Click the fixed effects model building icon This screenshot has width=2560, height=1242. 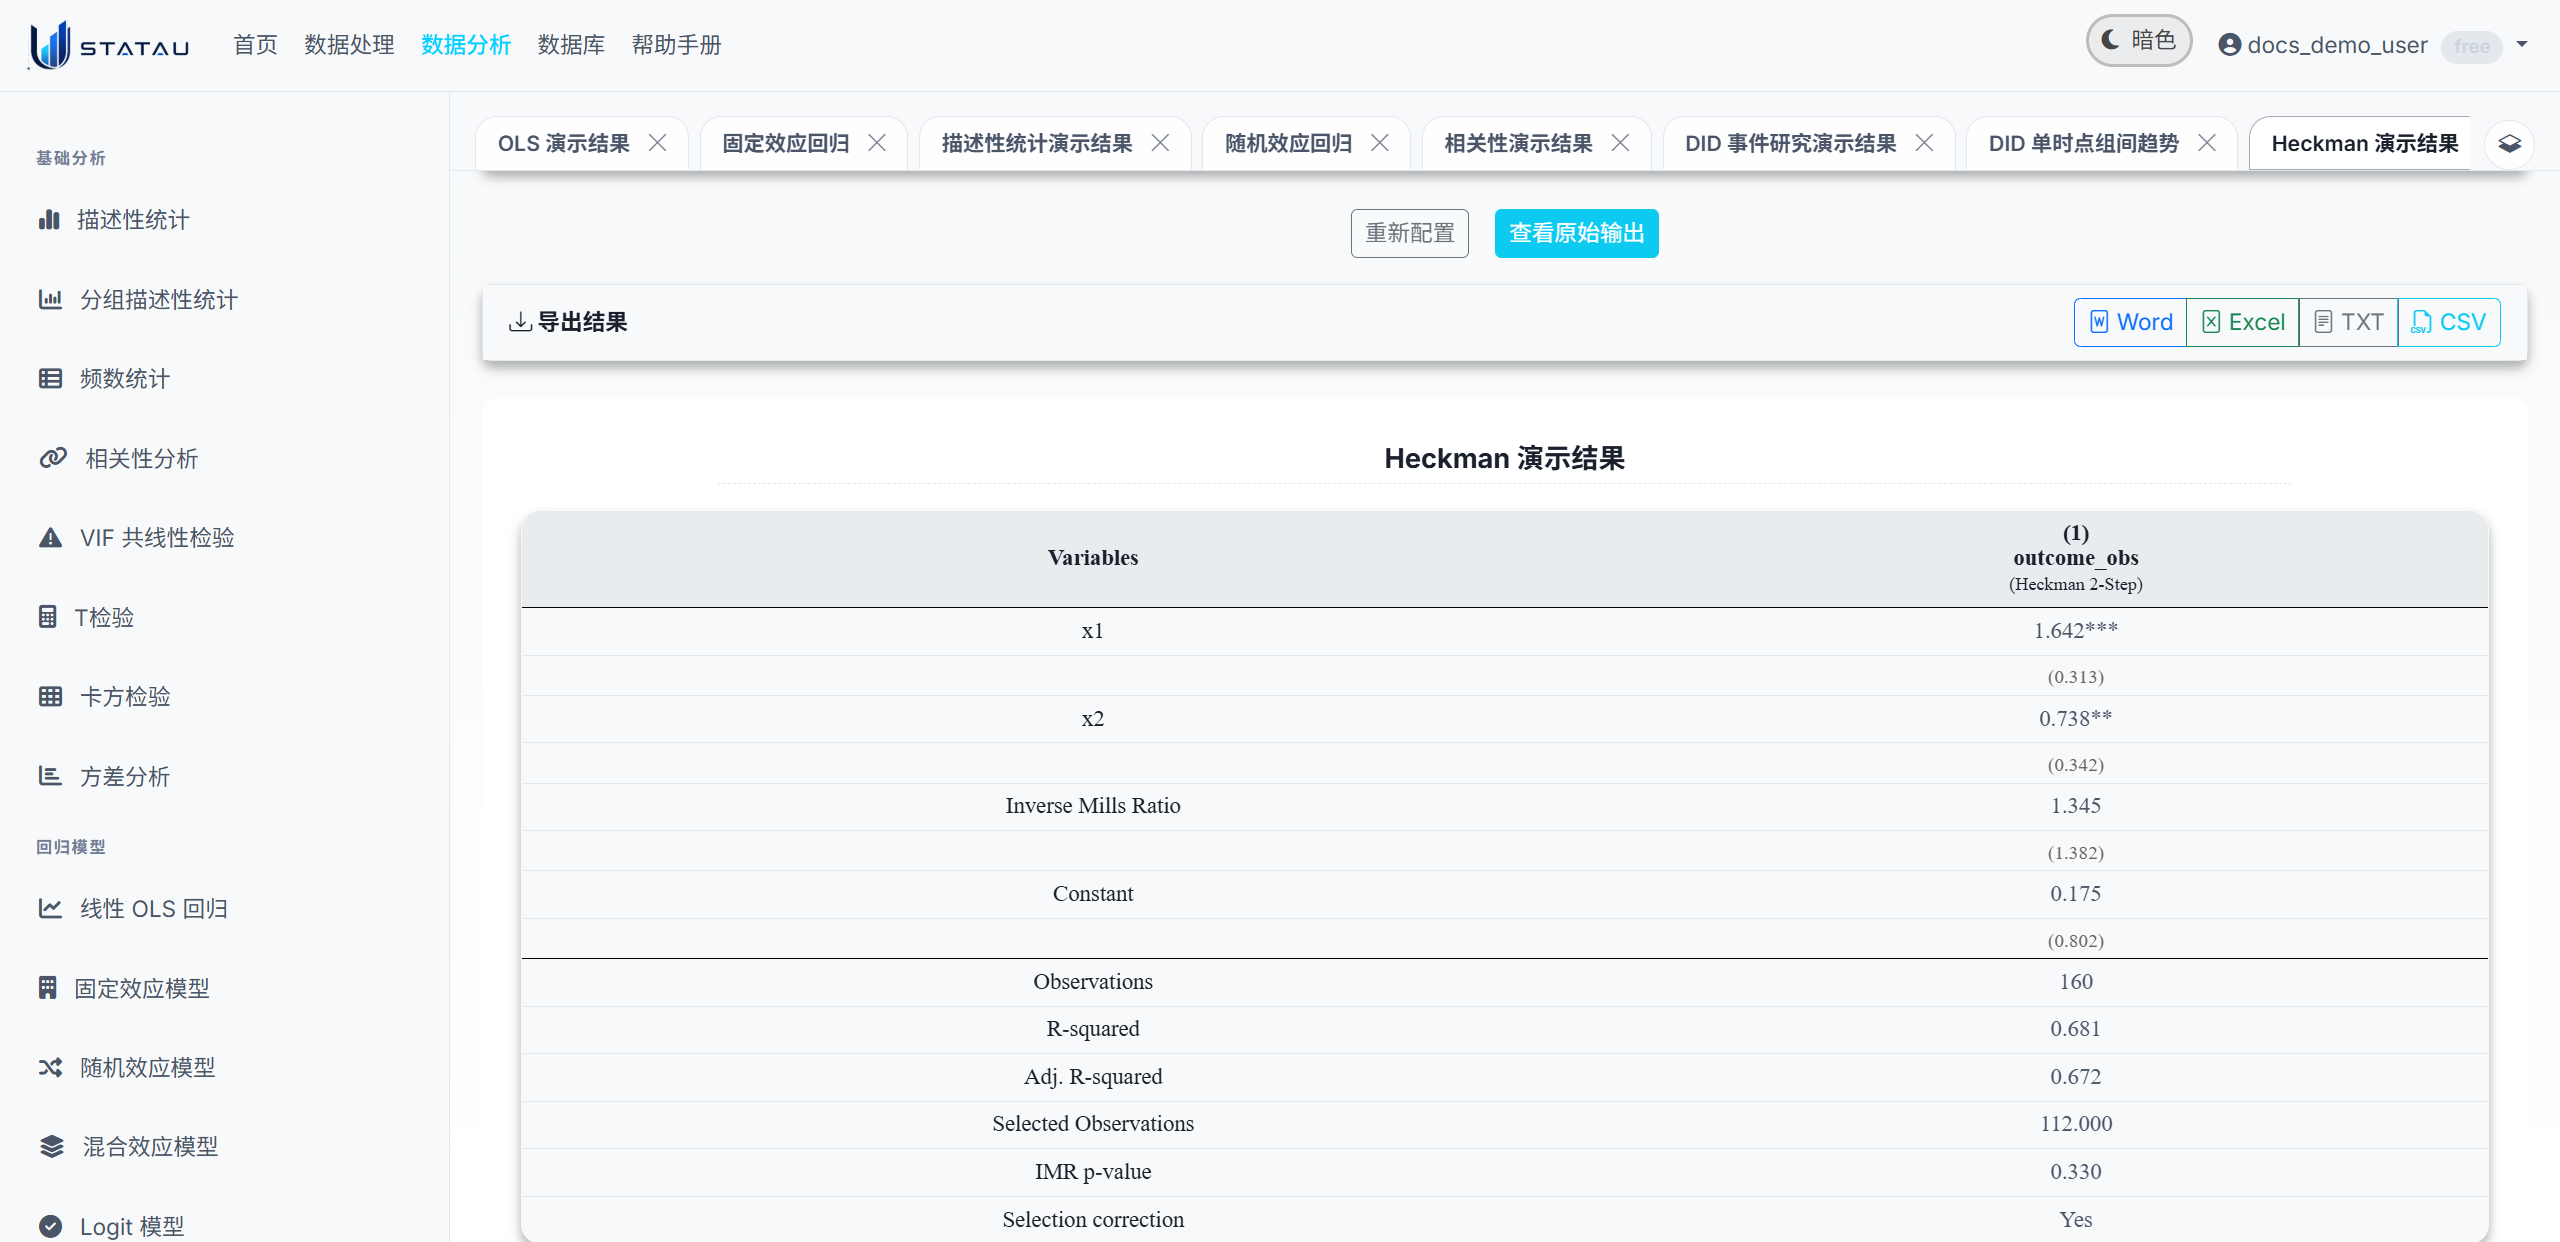click(48, 987)
